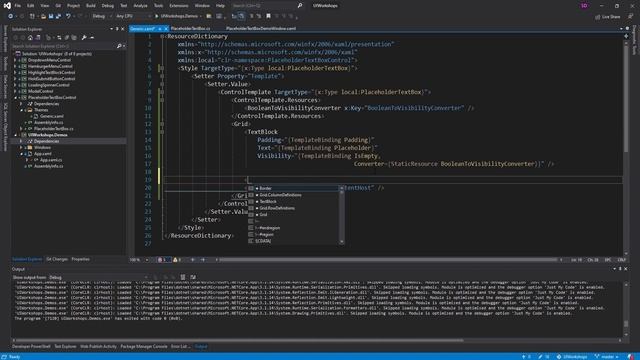The width and height of the screenshot is (640, 360).
Task: Switch to PlaceholderTextBox.cs tab
Action: click(190, 29)
